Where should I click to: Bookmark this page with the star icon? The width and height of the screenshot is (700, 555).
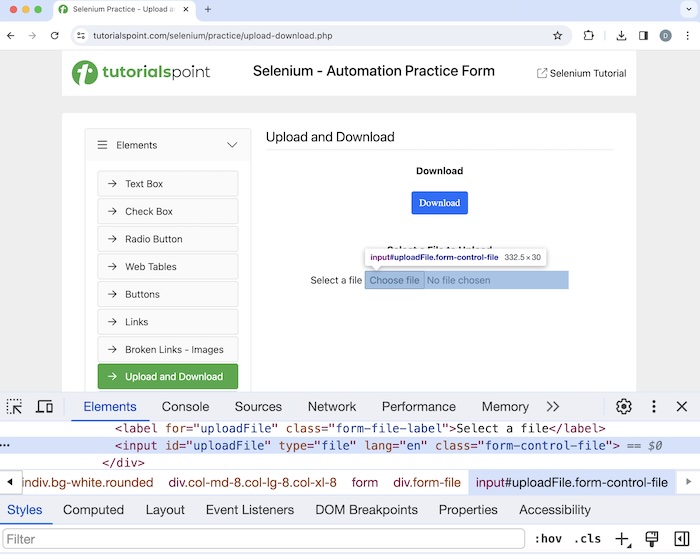pyautogui.click(x=558, y=35)
